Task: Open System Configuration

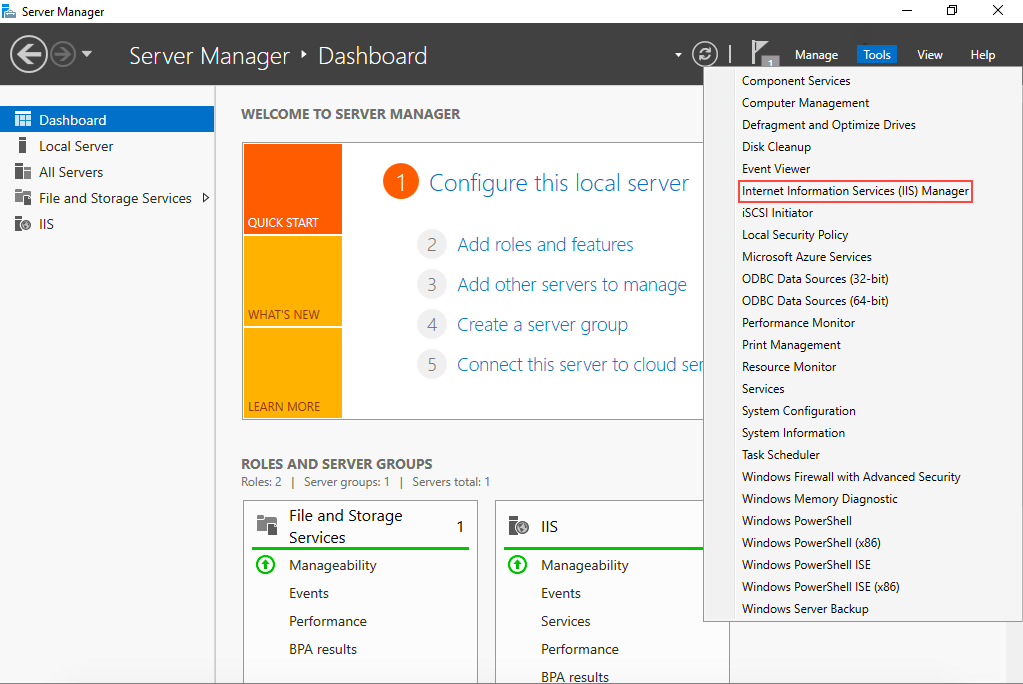Action: click(x=799, y=411)
